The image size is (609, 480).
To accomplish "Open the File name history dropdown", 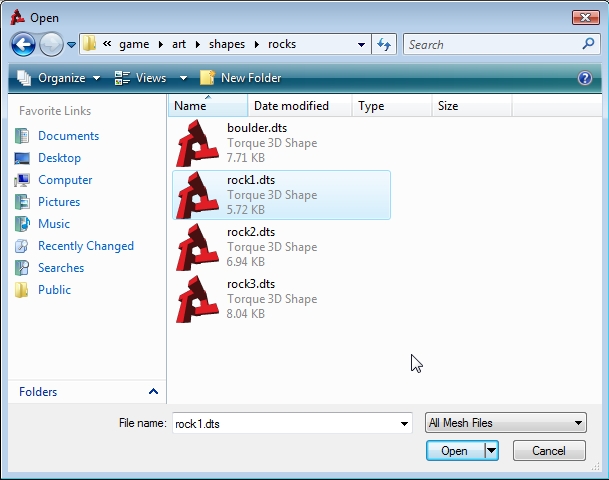I will pos(404,423).
